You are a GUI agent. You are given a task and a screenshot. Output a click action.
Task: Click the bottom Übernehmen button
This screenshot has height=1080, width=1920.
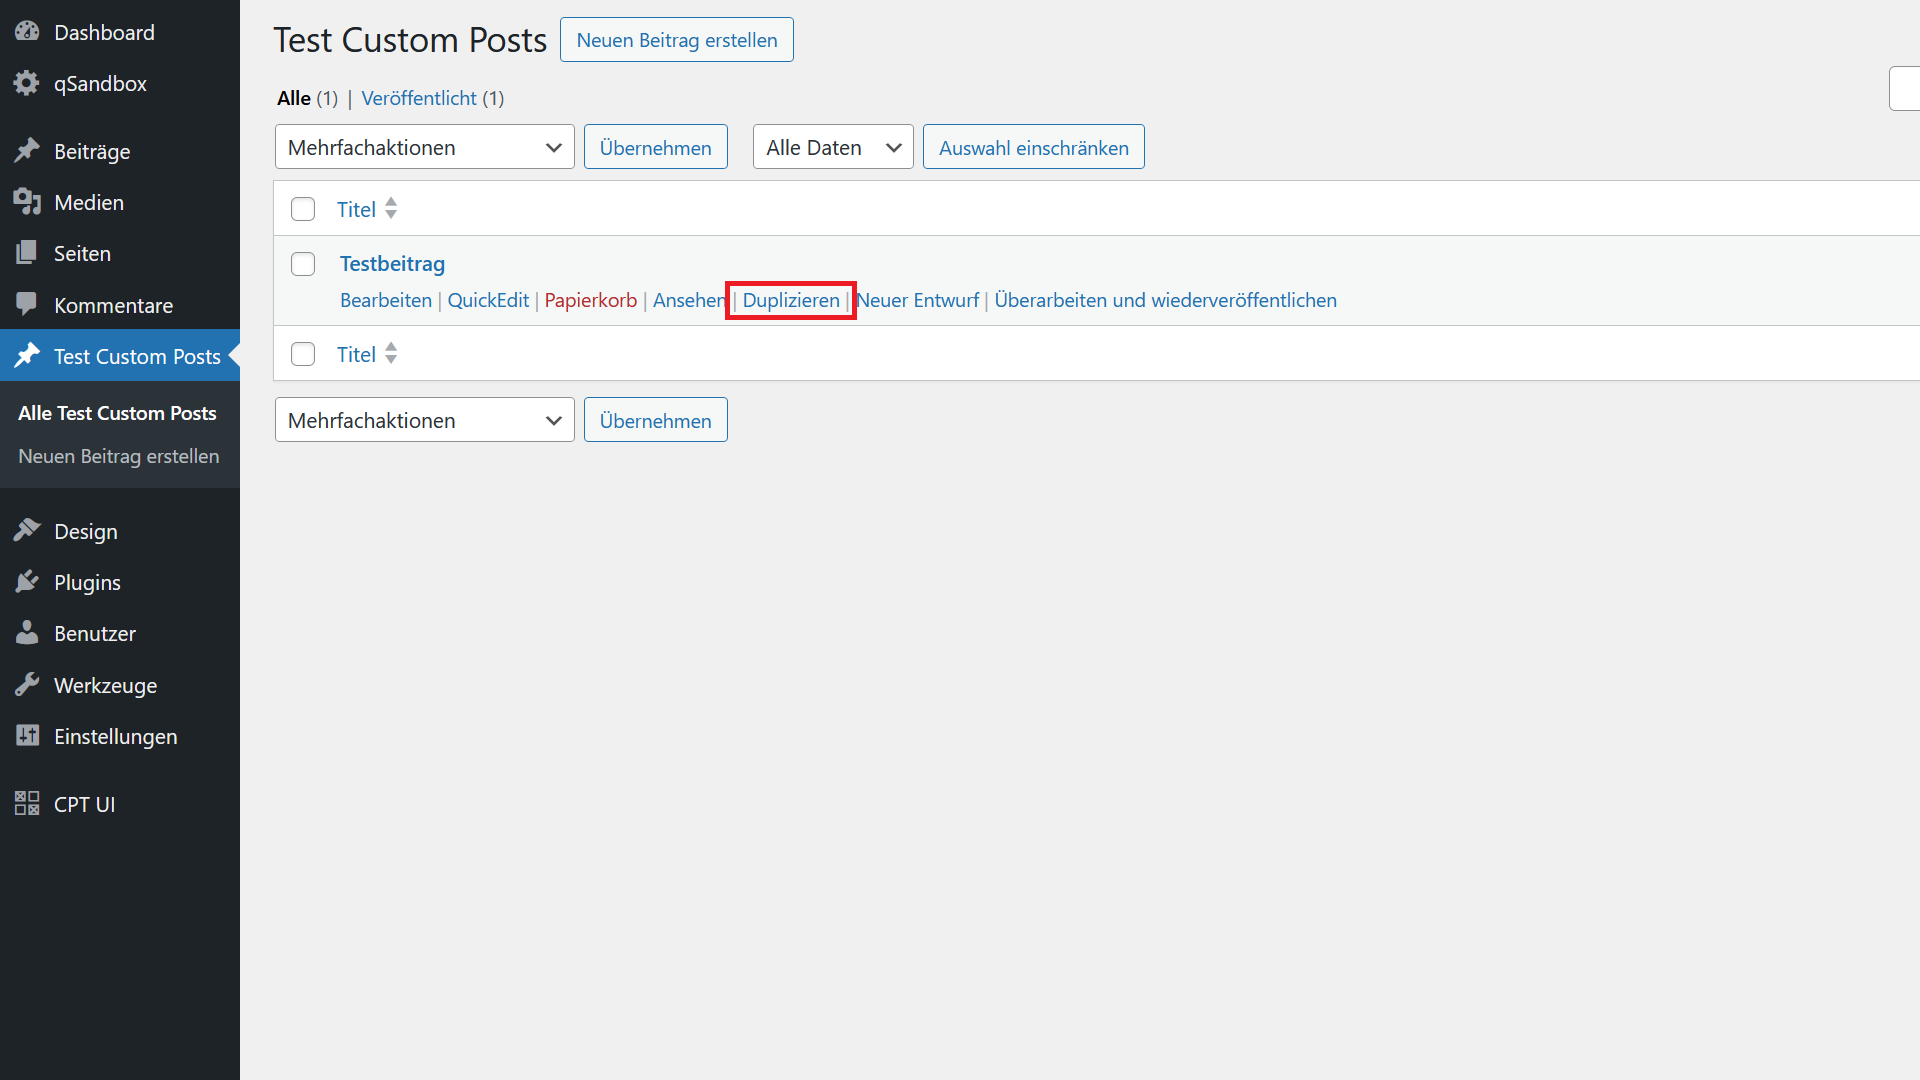click(x=656, y=420)
